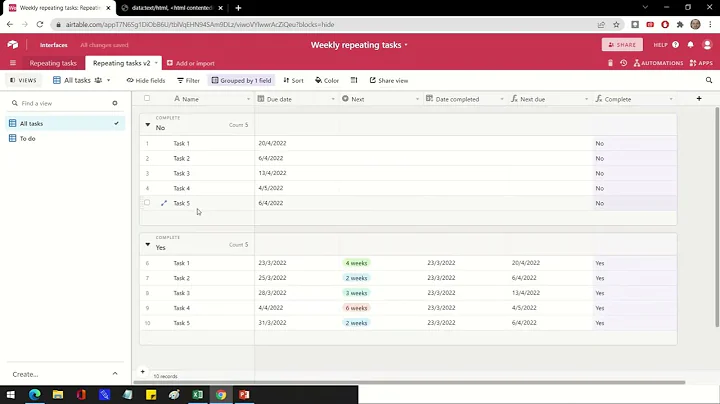This screenshot has height=404, width=720.
Task: Click the search magnifier icon in view bar
Action: pyautogui.click(x=709, y=80)
